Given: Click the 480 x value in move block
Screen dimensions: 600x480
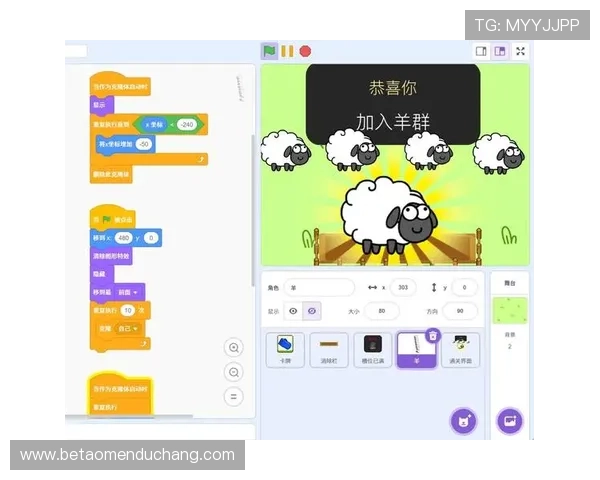Looking at the screenshot, I should tap(123, 238).
